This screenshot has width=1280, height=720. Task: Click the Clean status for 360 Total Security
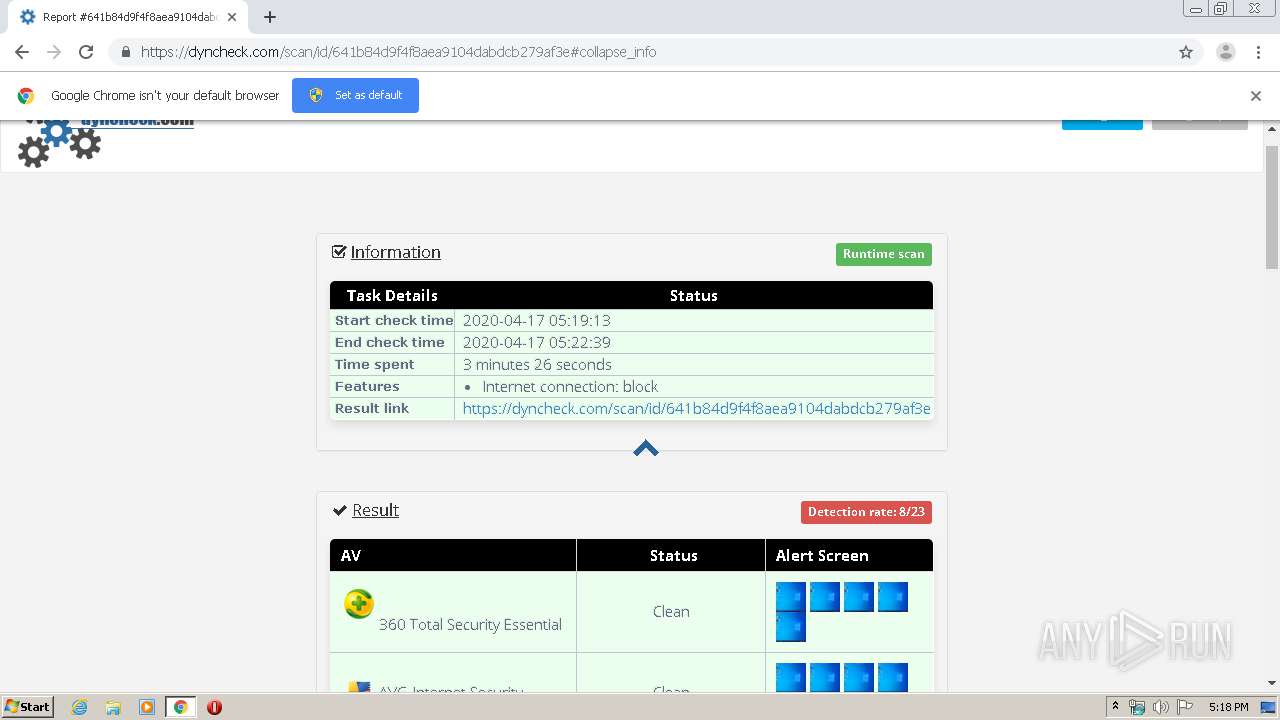[671, 611]
